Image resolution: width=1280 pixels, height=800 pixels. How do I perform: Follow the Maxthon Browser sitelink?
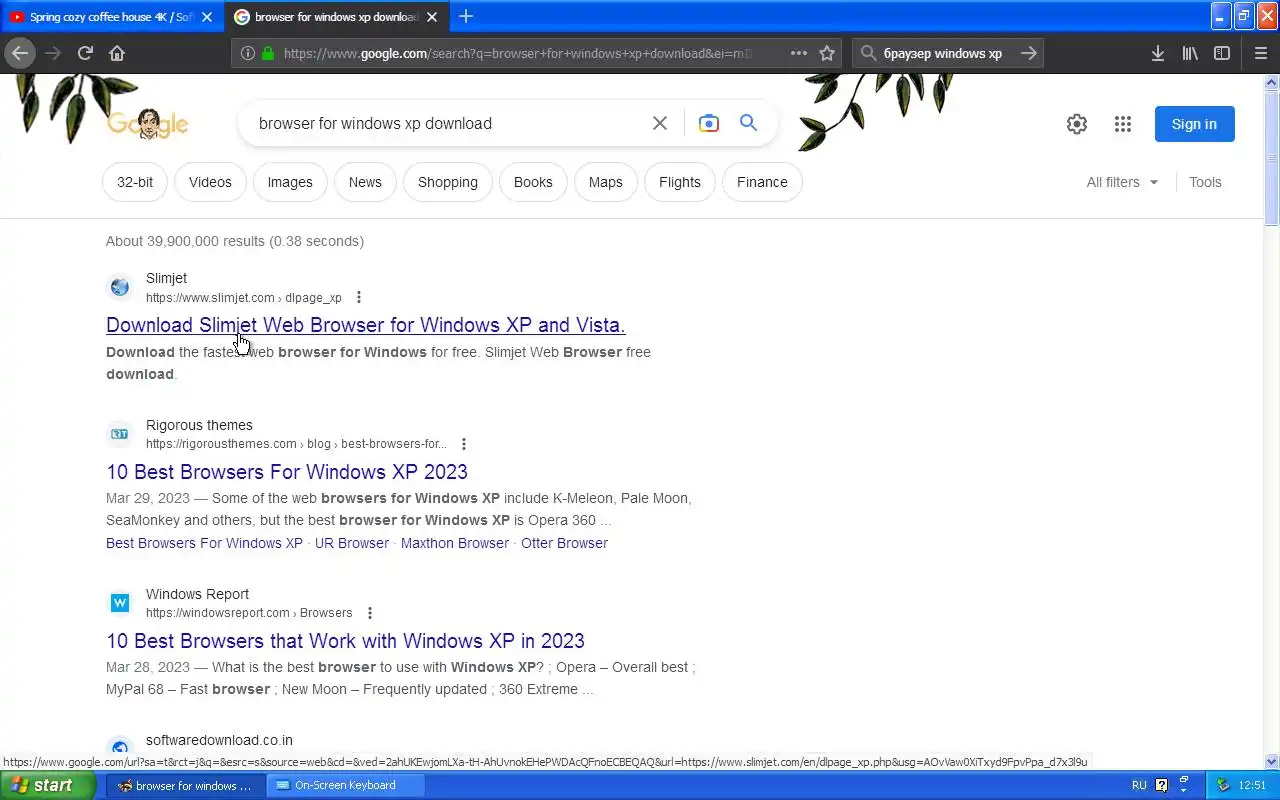pos(455,543)
